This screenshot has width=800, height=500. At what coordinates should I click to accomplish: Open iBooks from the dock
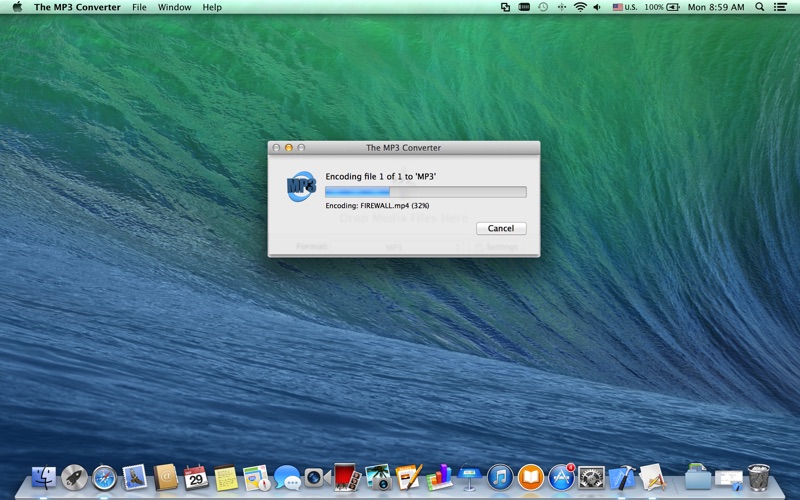click(x=531, y=478)
